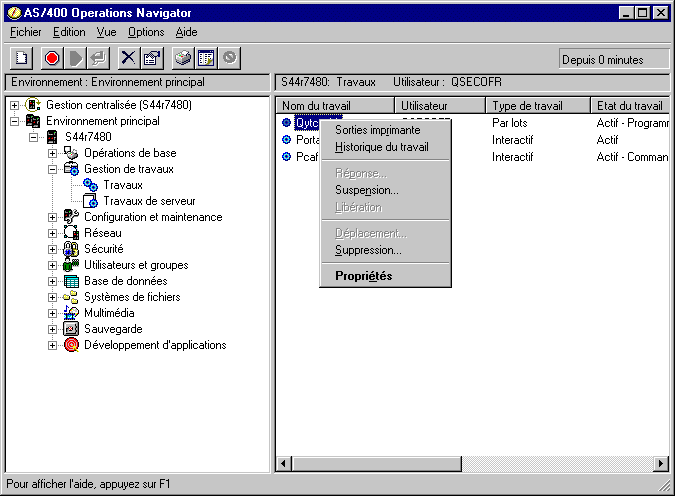Expand the Réseau node
Screen dimensions: 675x496
pyautogui.click(x=52, y=233)
